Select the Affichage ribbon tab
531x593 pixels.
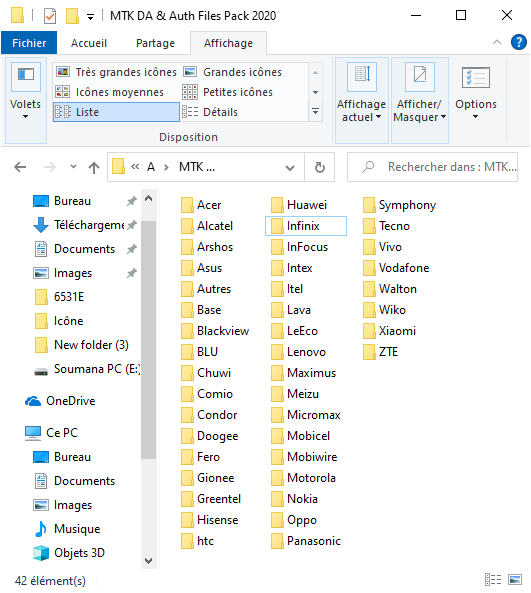[228, 43]
